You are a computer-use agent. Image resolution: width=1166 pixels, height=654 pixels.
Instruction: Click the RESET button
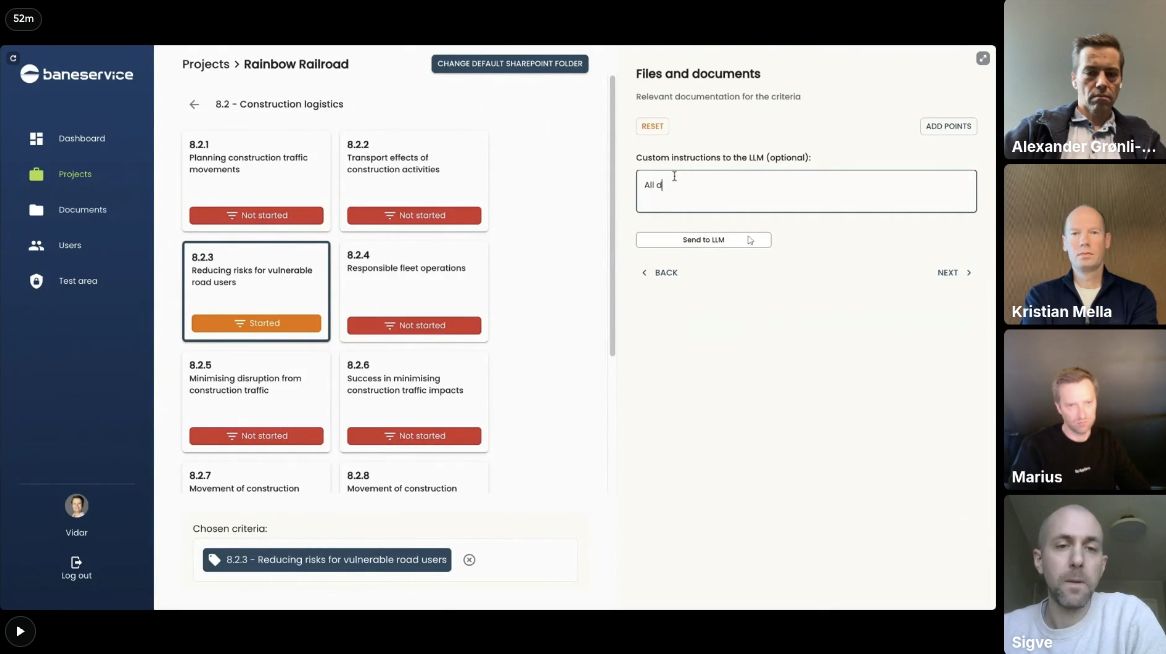pos(652,126)
